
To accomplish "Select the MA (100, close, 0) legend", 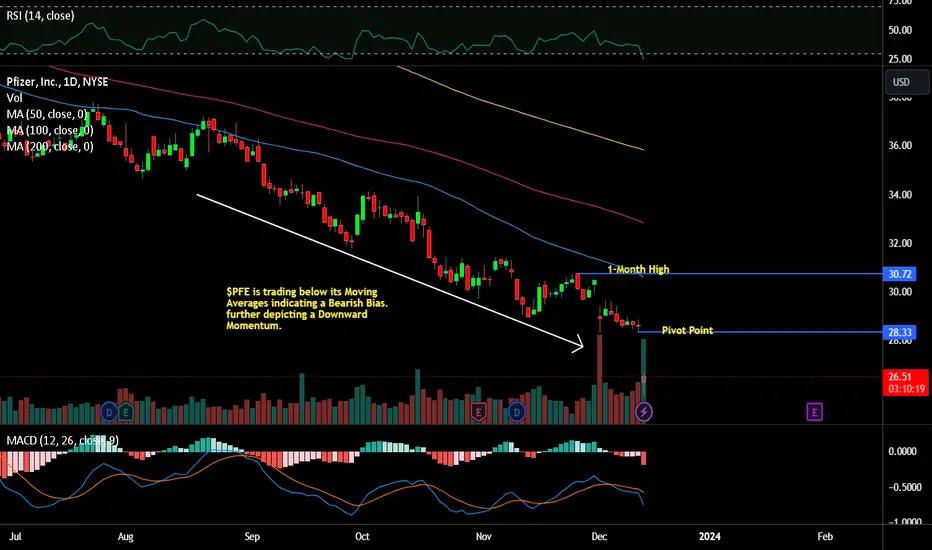I will (x=50, y=130).
